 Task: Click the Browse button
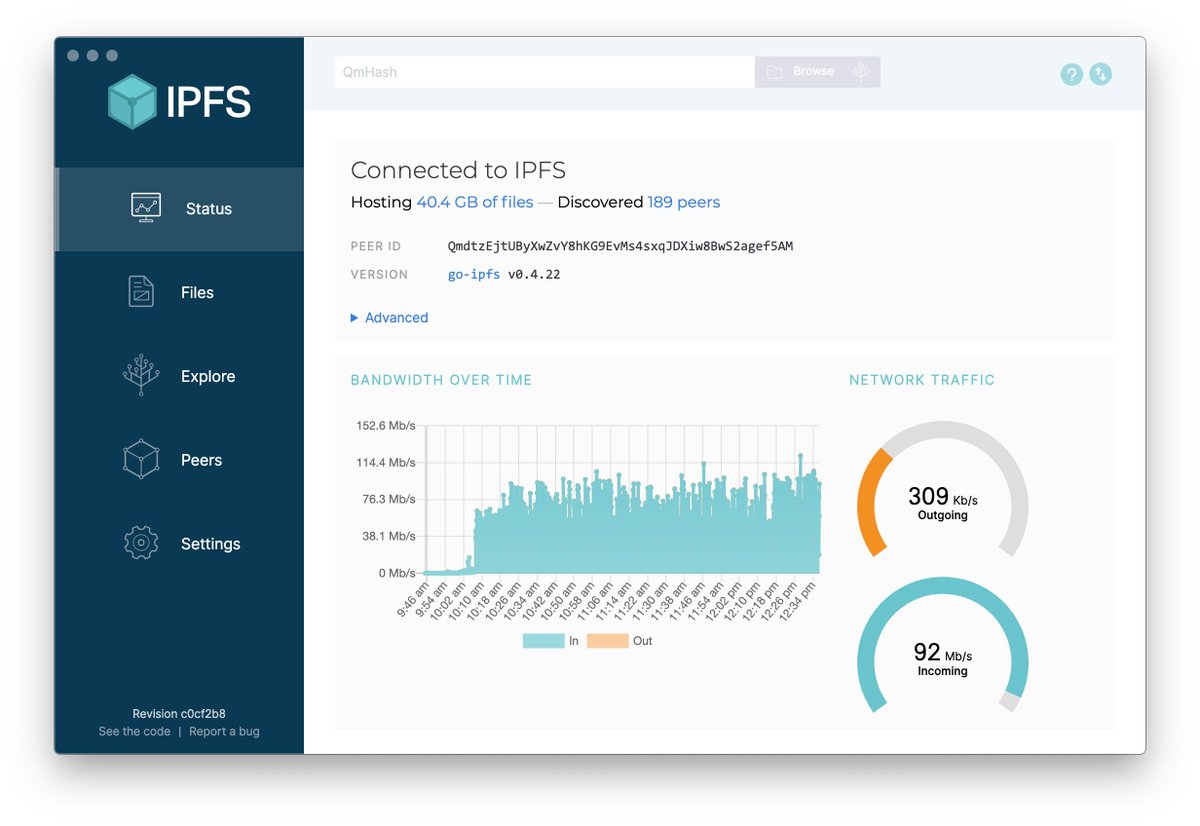coord(818,72)
